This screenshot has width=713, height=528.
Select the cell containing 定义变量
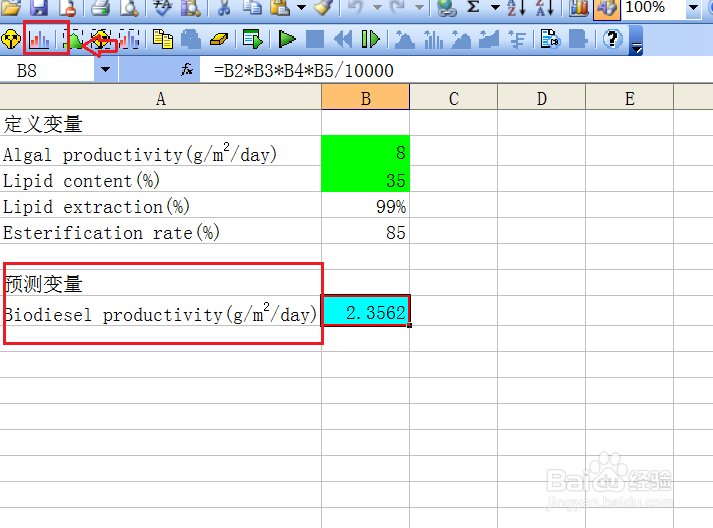click(161, 123)
